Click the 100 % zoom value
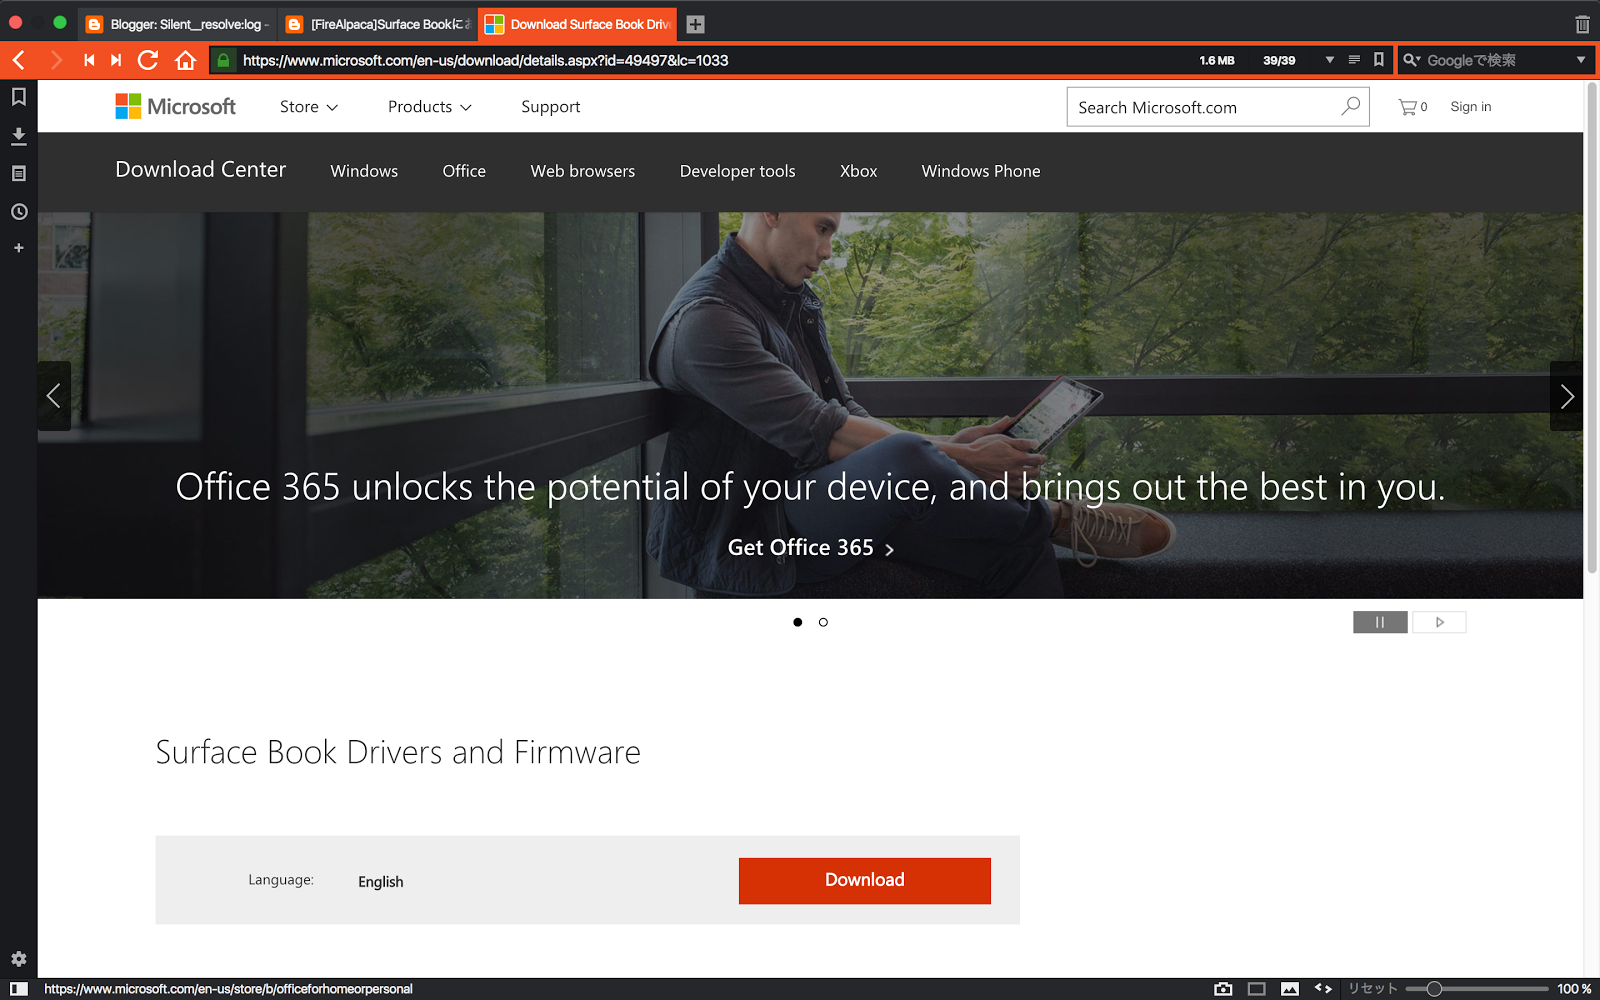 pos(1574,989)
